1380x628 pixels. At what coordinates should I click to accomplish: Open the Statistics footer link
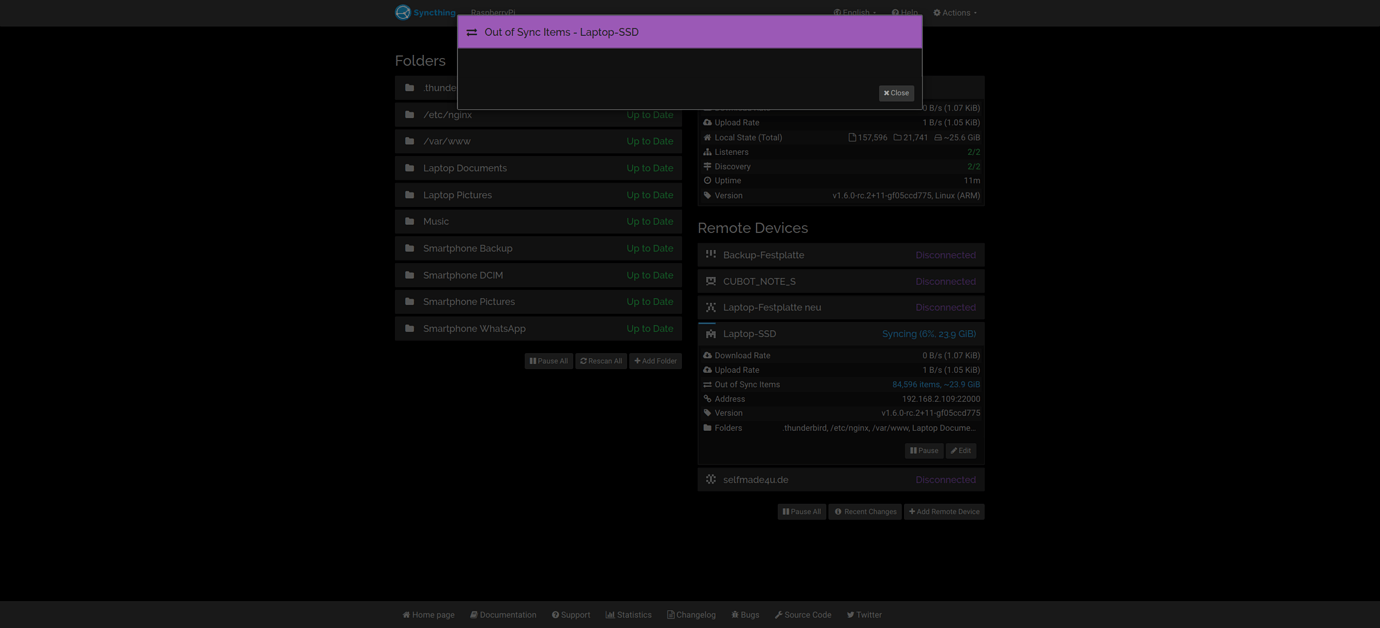(628, 615)
